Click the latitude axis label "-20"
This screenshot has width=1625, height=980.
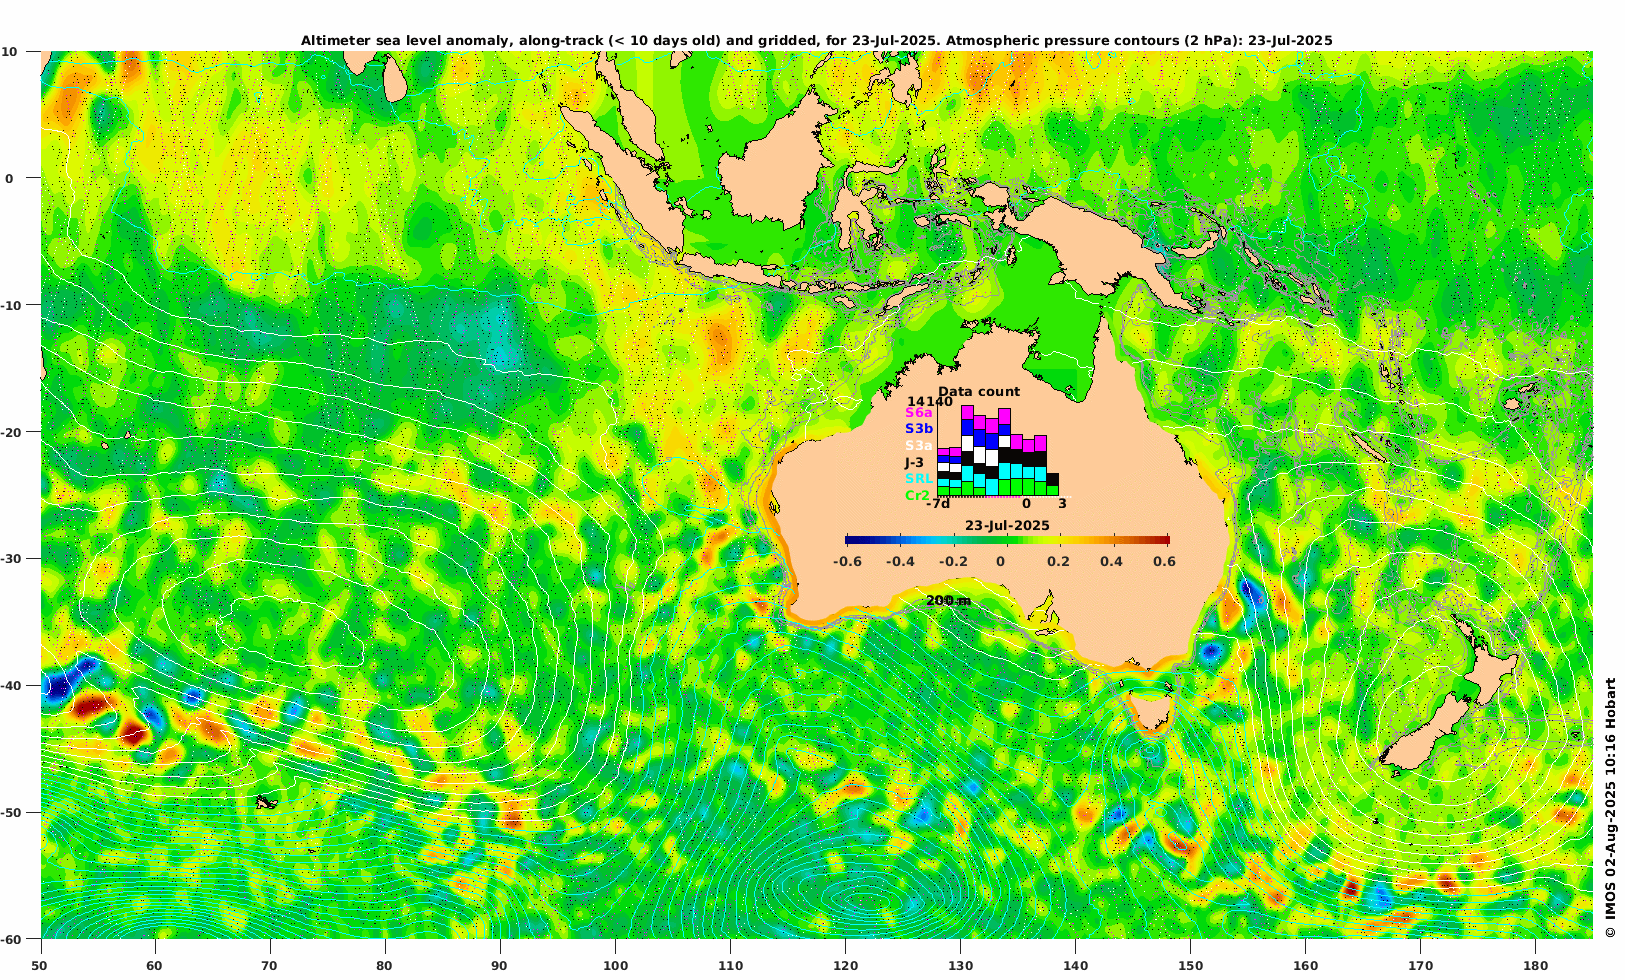[9, 432]
